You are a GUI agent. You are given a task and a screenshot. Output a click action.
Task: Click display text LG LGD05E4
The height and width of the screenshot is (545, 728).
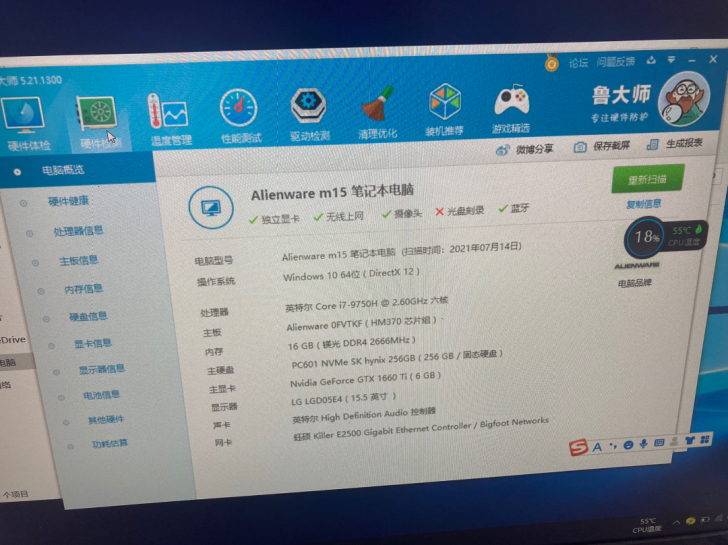[x=344, y=398]
